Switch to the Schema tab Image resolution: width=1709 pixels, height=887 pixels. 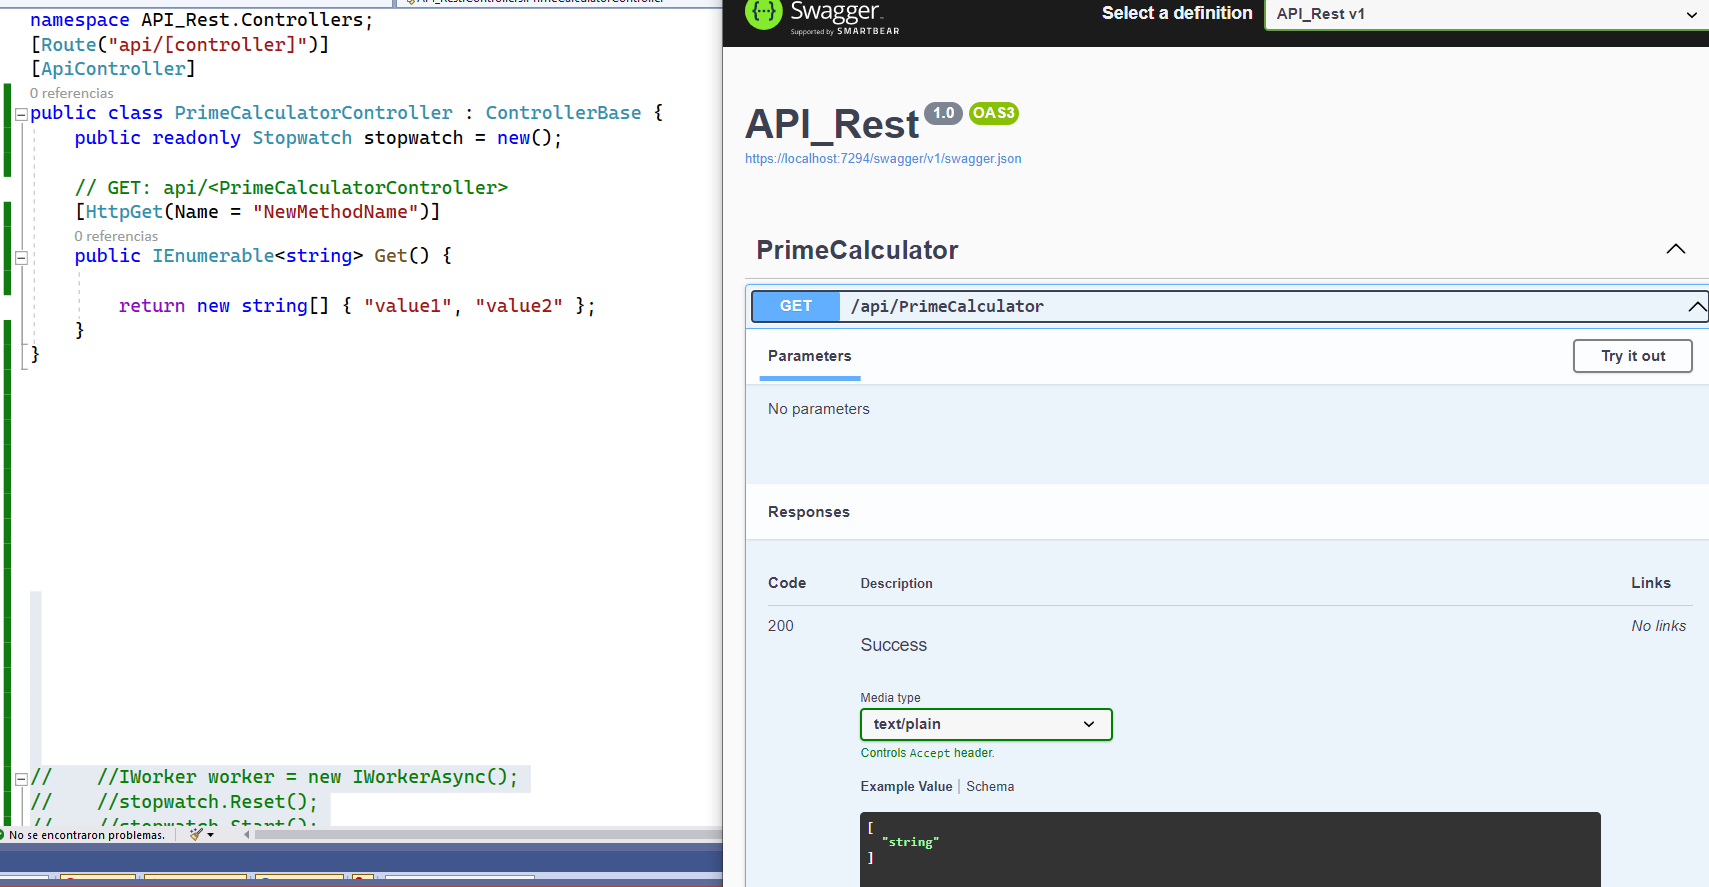coord(990,787)
